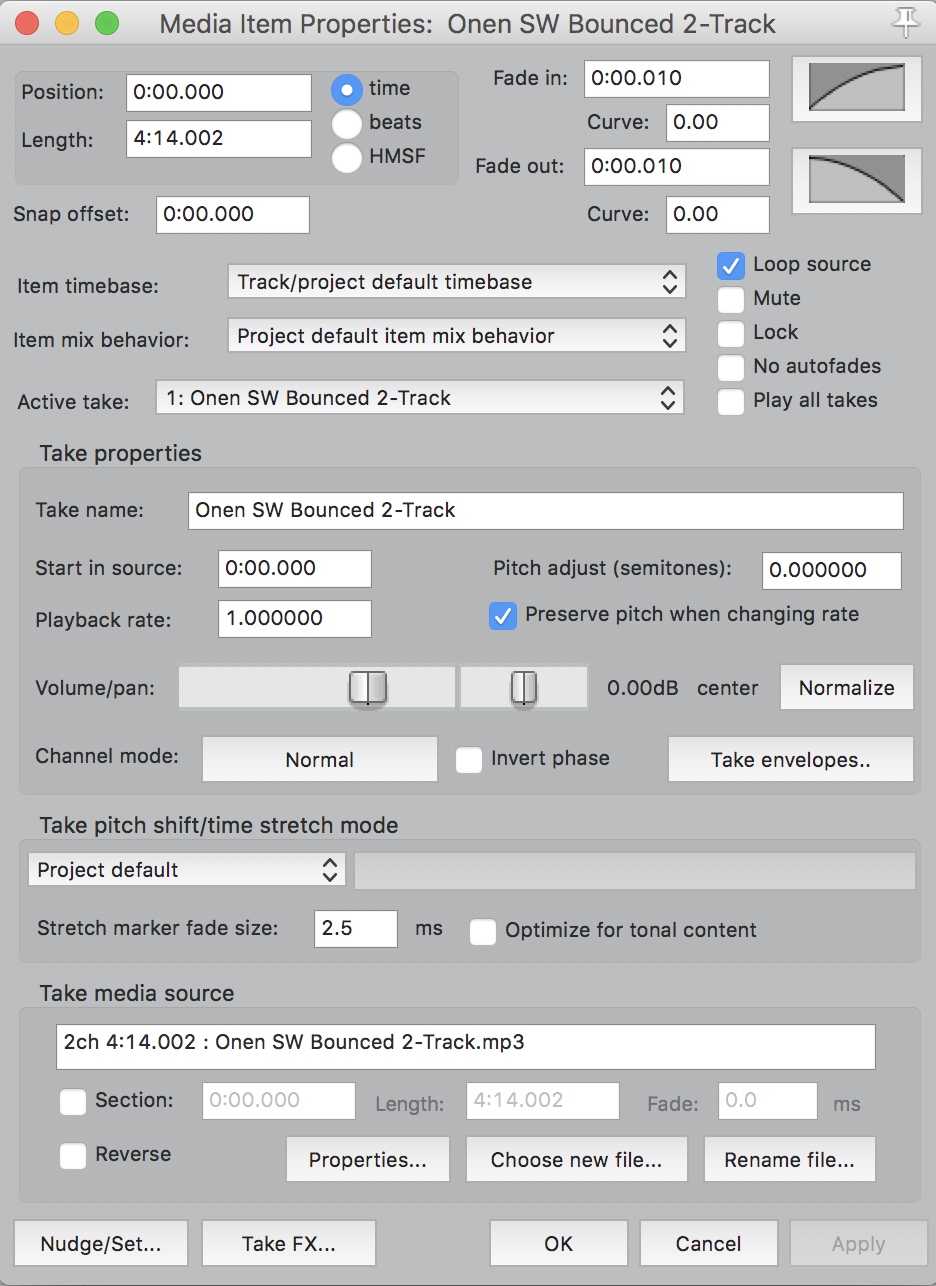The image size is (936, 1286).
Task: Click the fade in curve shape icon
Action: pyautogui.click(x=856, y=87)
